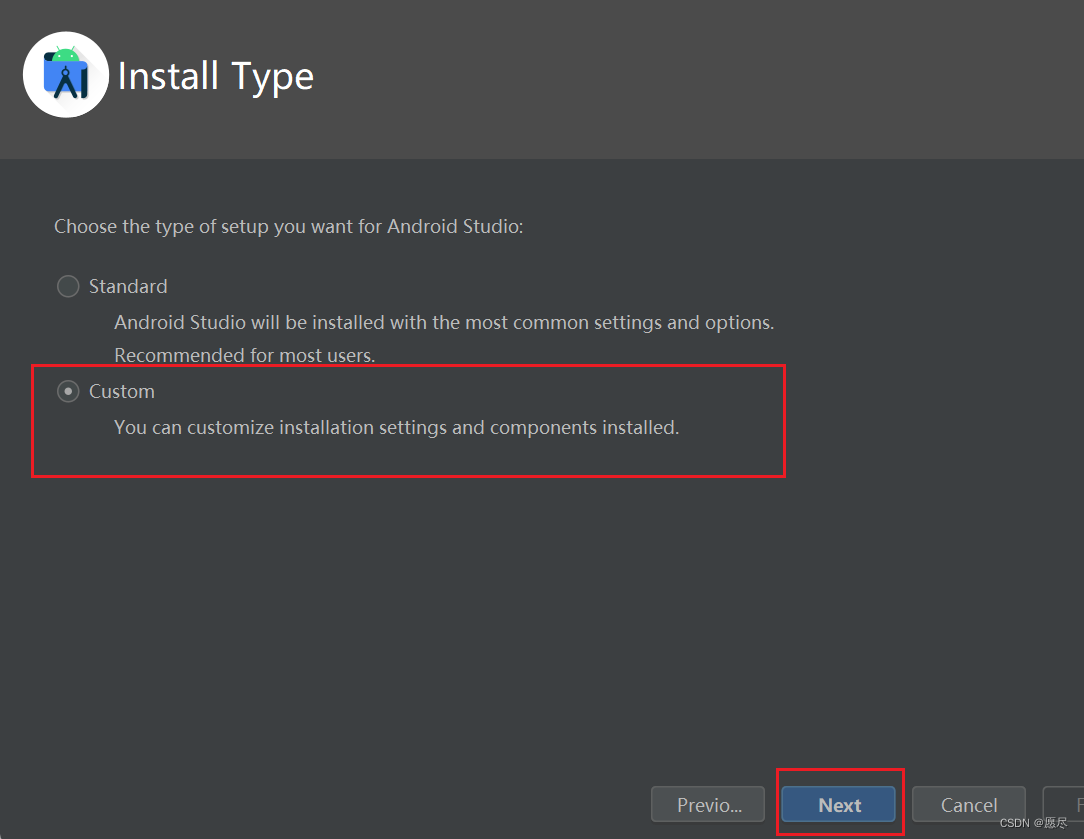Click the Install Type title text
This screenshot has height=839, width=1084.
coord(216,74)
